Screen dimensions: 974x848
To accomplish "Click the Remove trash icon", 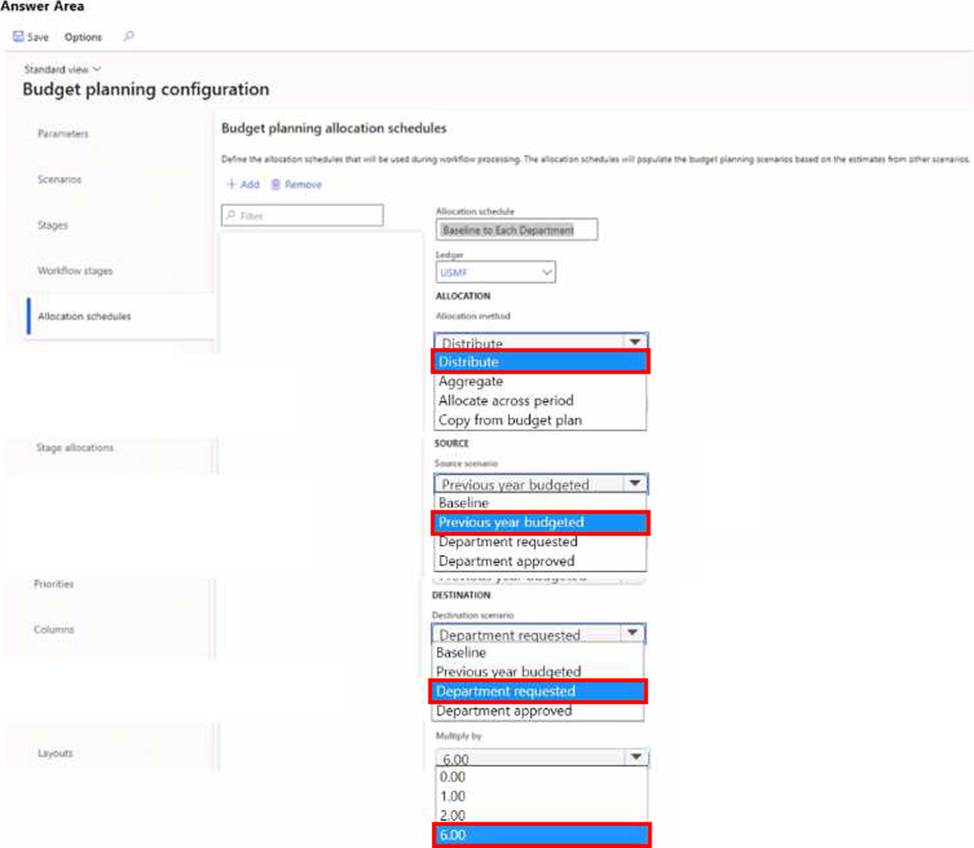I will click(276, 185).
